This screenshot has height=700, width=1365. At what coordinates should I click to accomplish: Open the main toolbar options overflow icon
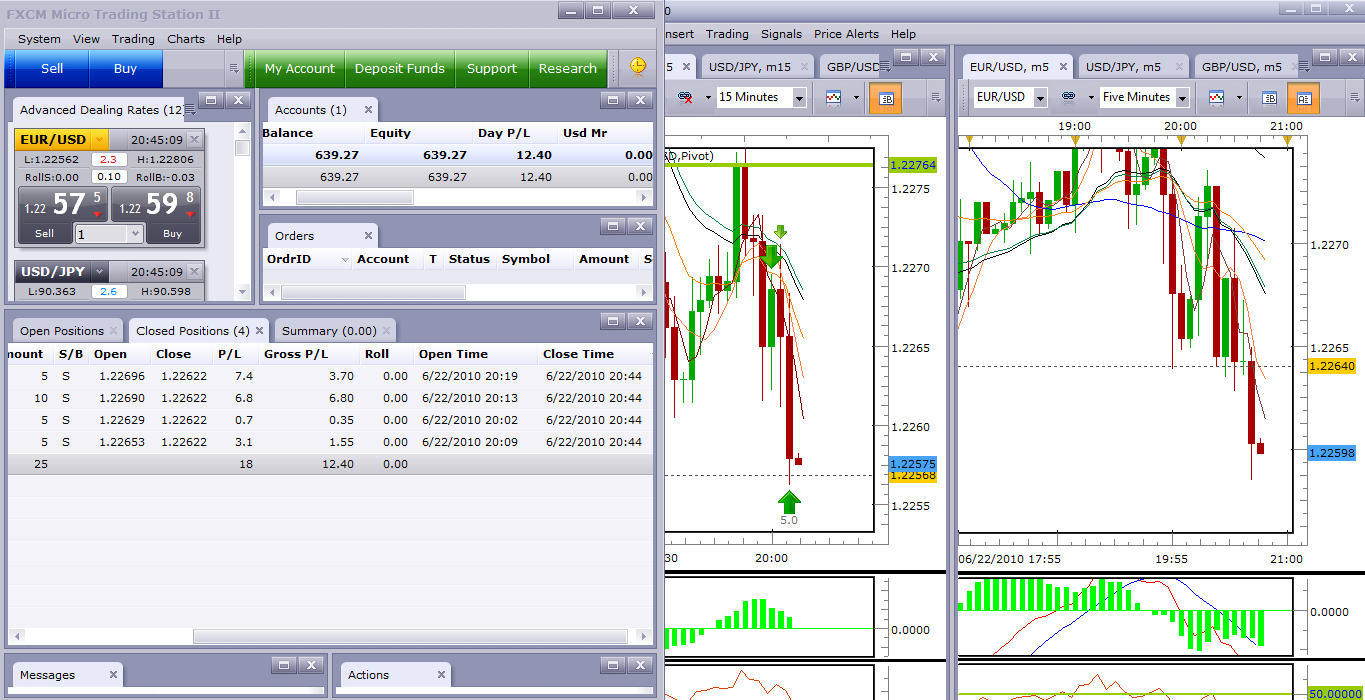(x=234, y=69)
